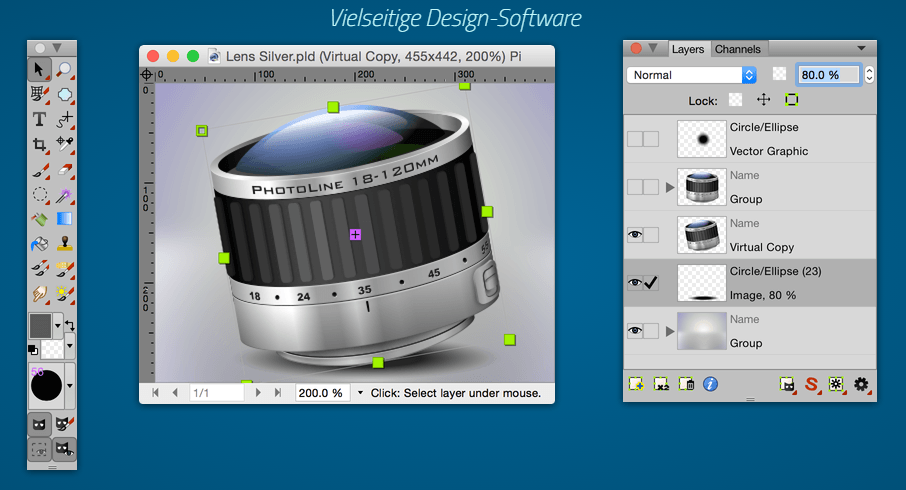Screen dimensions: 906x490
Task: Hide the Virtual Copy layer
Action: point(635,235)
